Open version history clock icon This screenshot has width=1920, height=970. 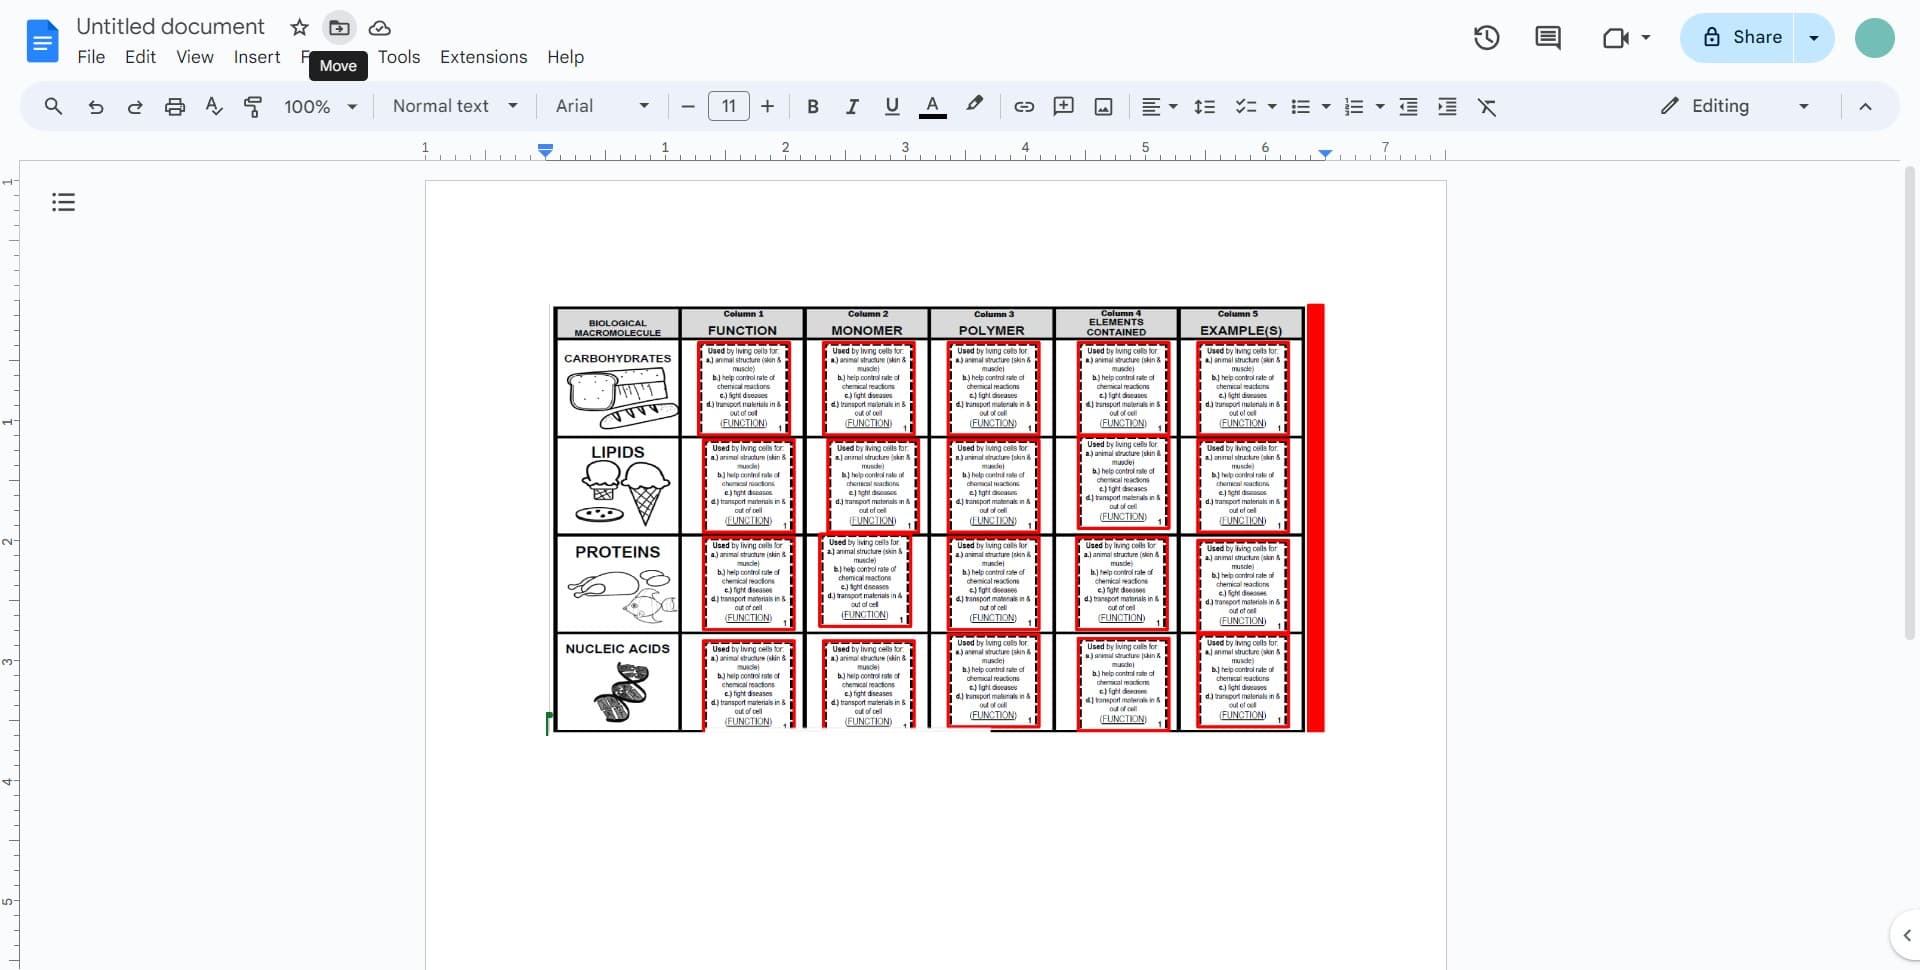(x=1486, y=38)
